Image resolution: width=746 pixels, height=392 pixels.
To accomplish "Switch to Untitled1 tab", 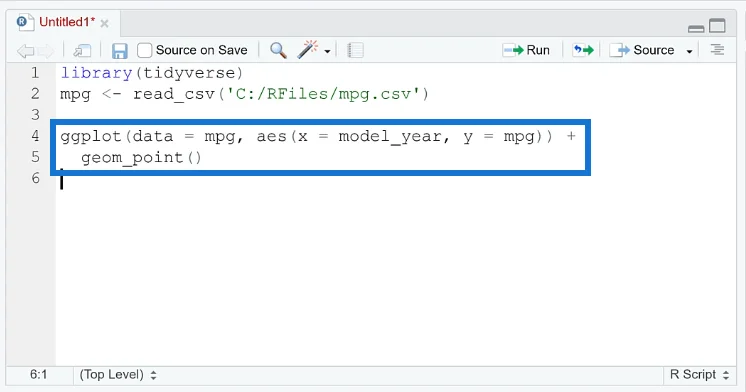I will [67, 22].
